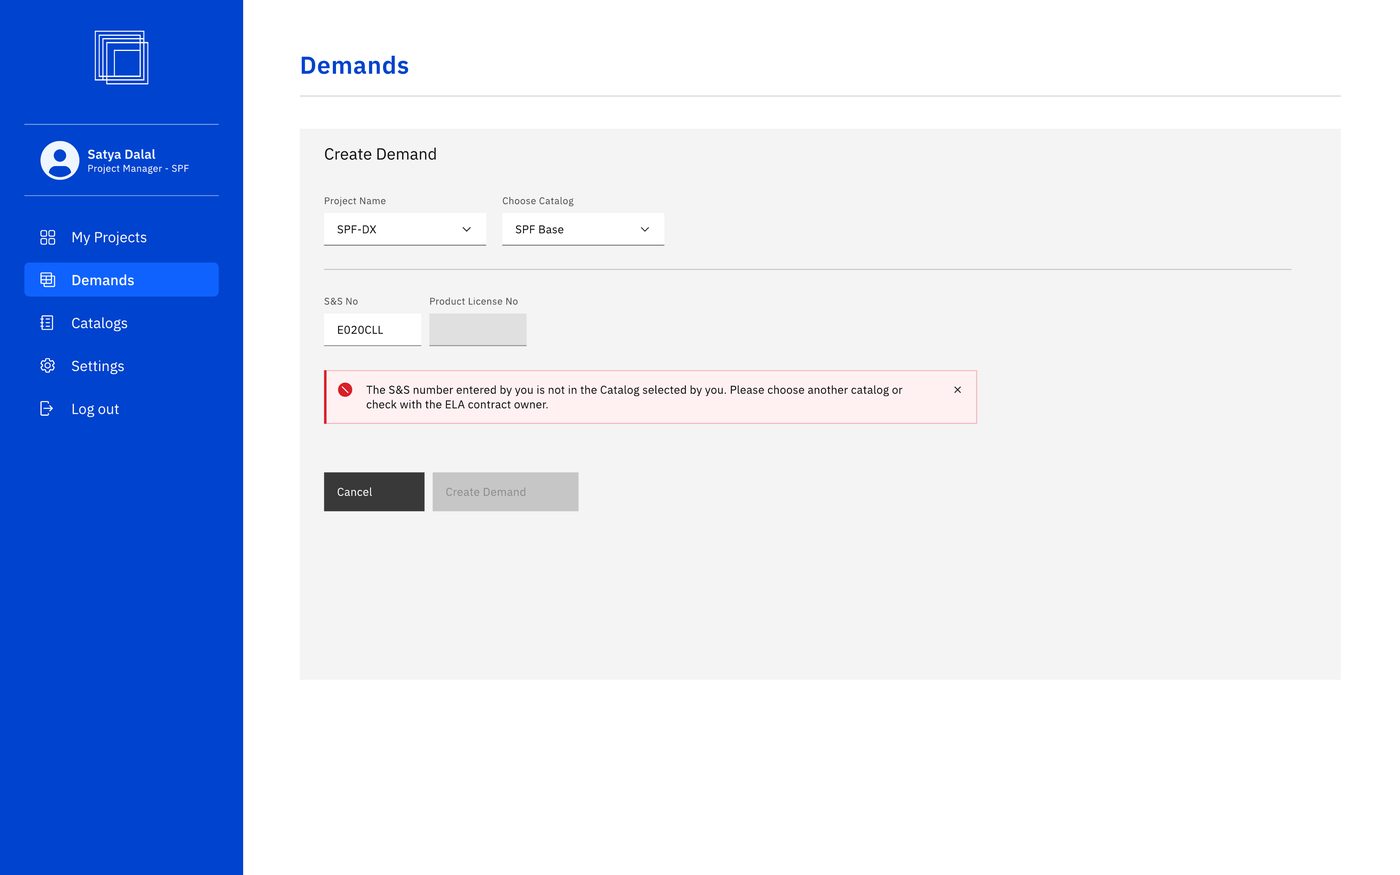The image size is (1400, 875).
Task: Open the Project Name dropdown showing SPF-DX
Action: point(405,229)
